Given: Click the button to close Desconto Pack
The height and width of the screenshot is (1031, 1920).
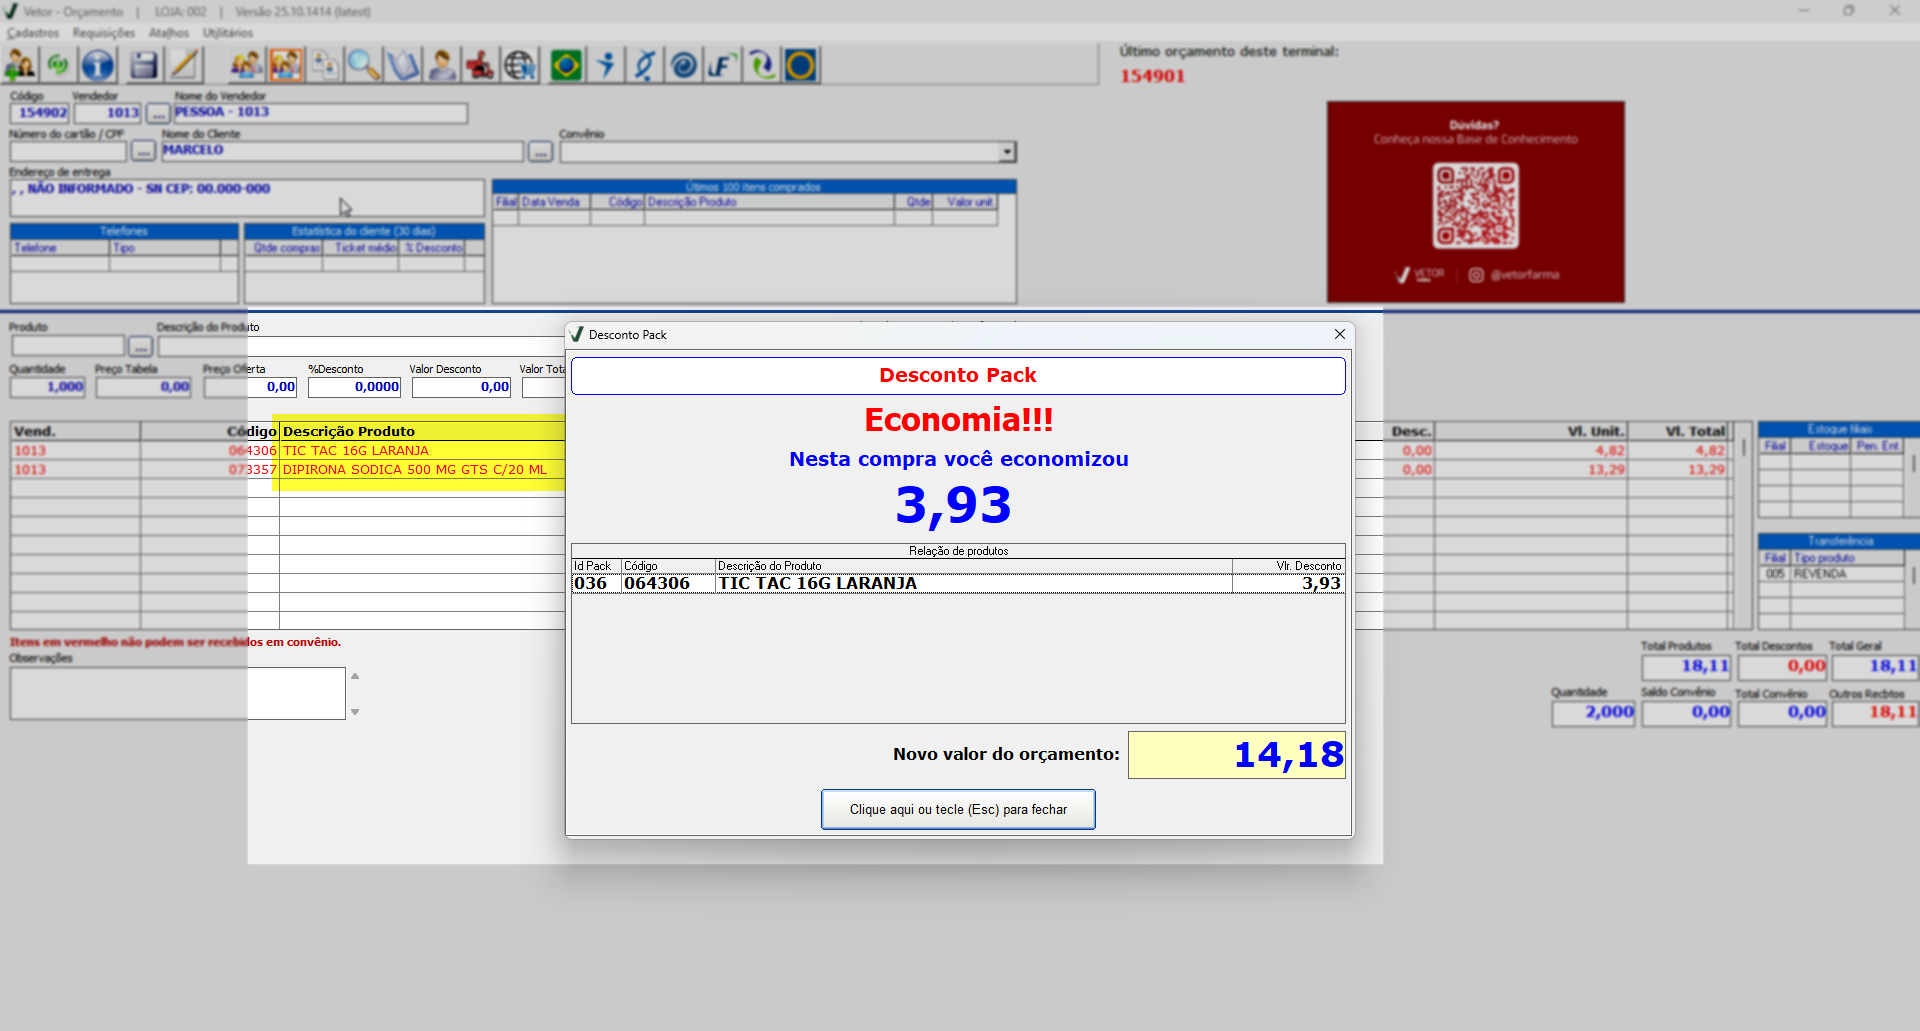Looking at the screenshot, I should [958, 809].
